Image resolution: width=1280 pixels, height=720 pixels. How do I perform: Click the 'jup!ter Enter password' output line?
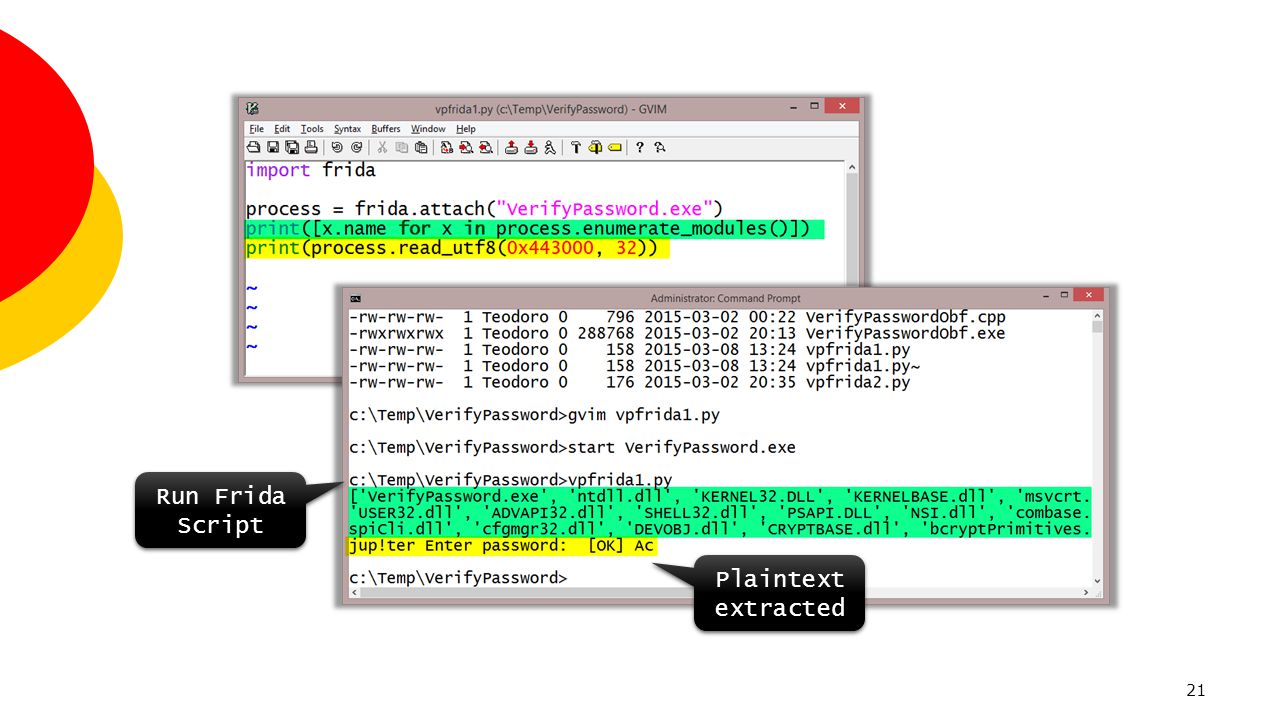pyautogui.click(x=501, y=546)
